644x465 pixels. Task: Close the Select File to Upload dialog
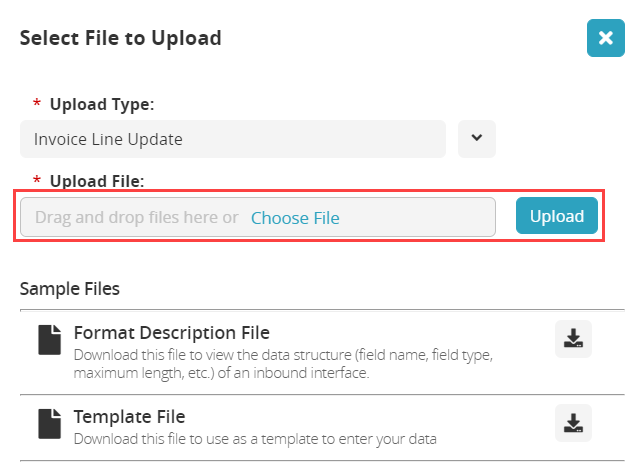point(605,38)
